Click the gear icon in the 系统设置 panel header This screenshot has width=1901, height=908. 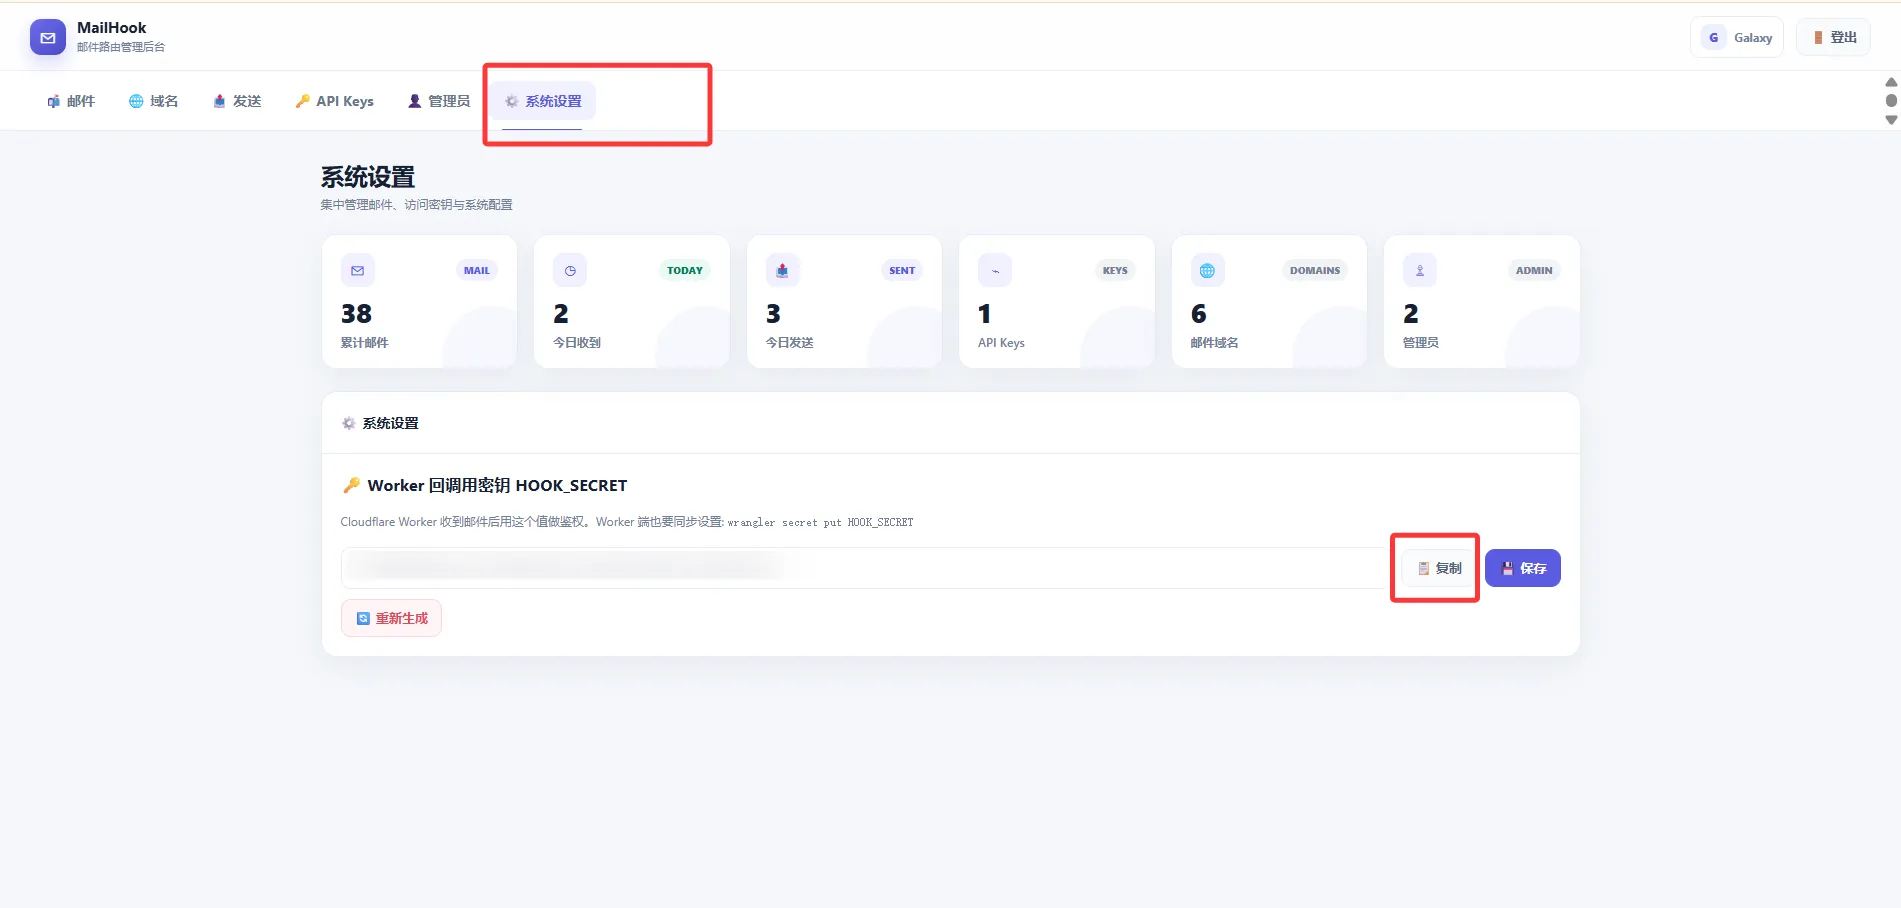point(349,423)
